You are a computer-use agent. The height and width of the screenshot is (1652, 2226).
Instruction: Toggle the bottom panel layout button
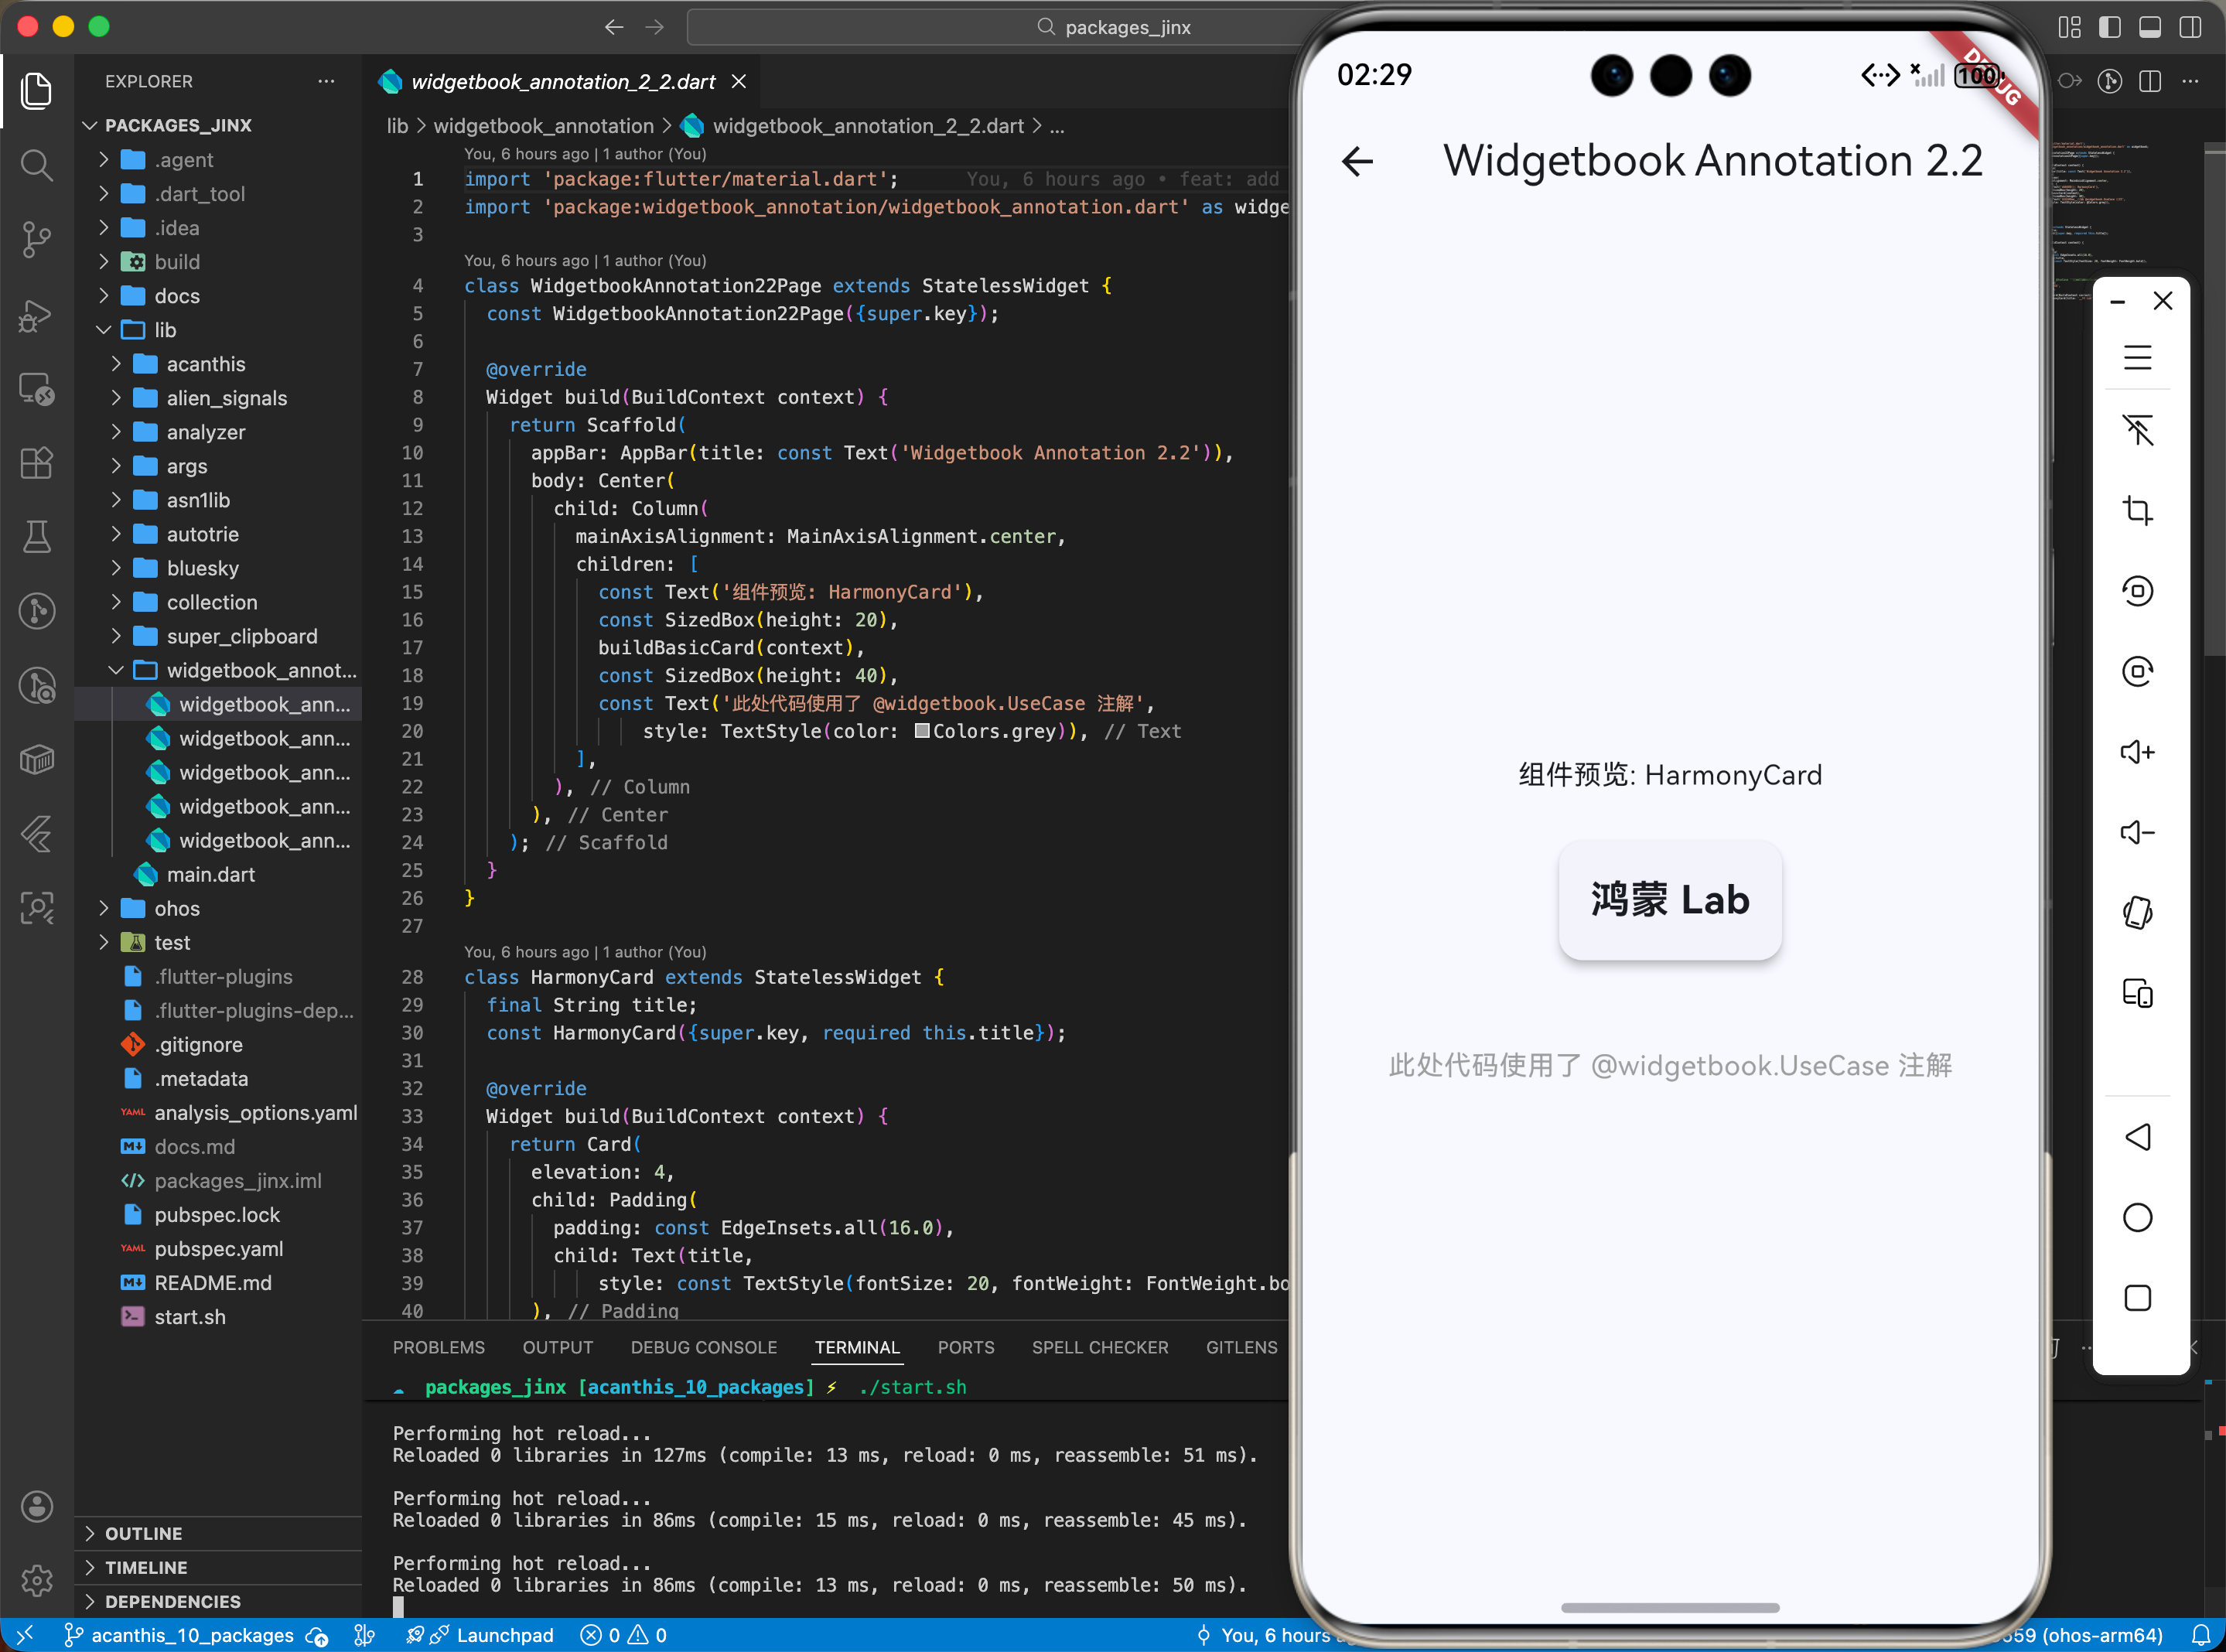(x=2150, y=27)
